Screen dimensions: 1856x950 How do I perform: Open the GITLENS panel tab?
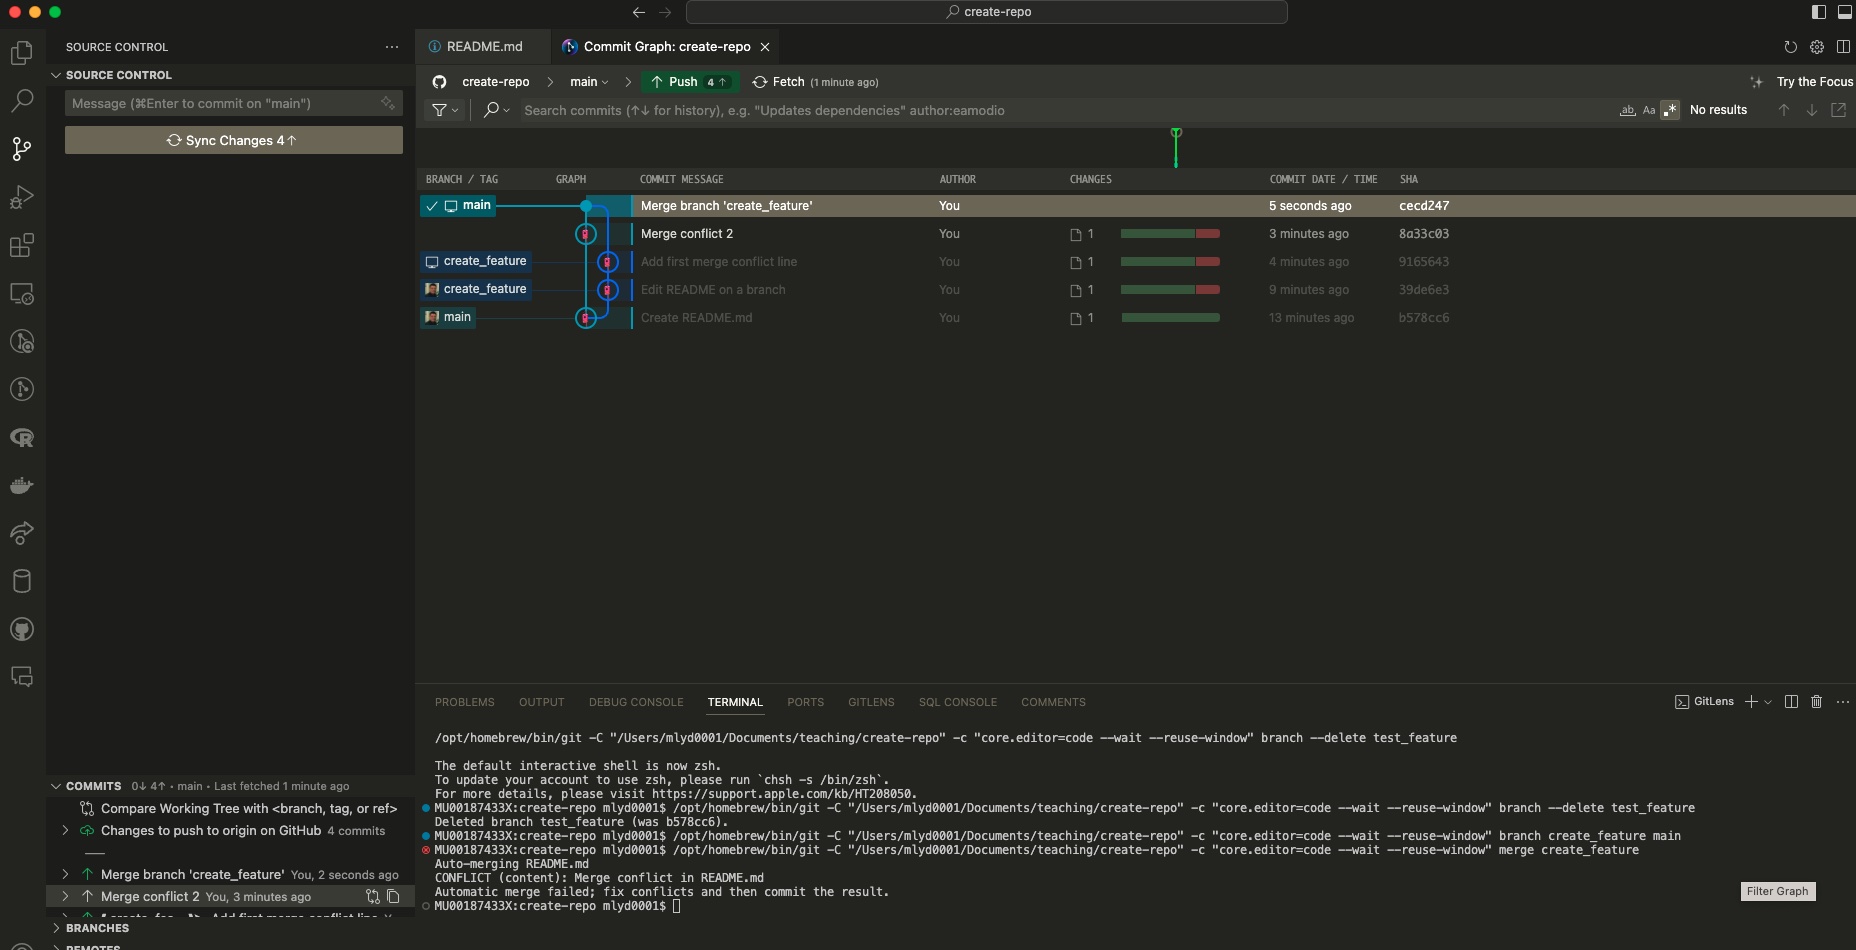pos(871,702)
